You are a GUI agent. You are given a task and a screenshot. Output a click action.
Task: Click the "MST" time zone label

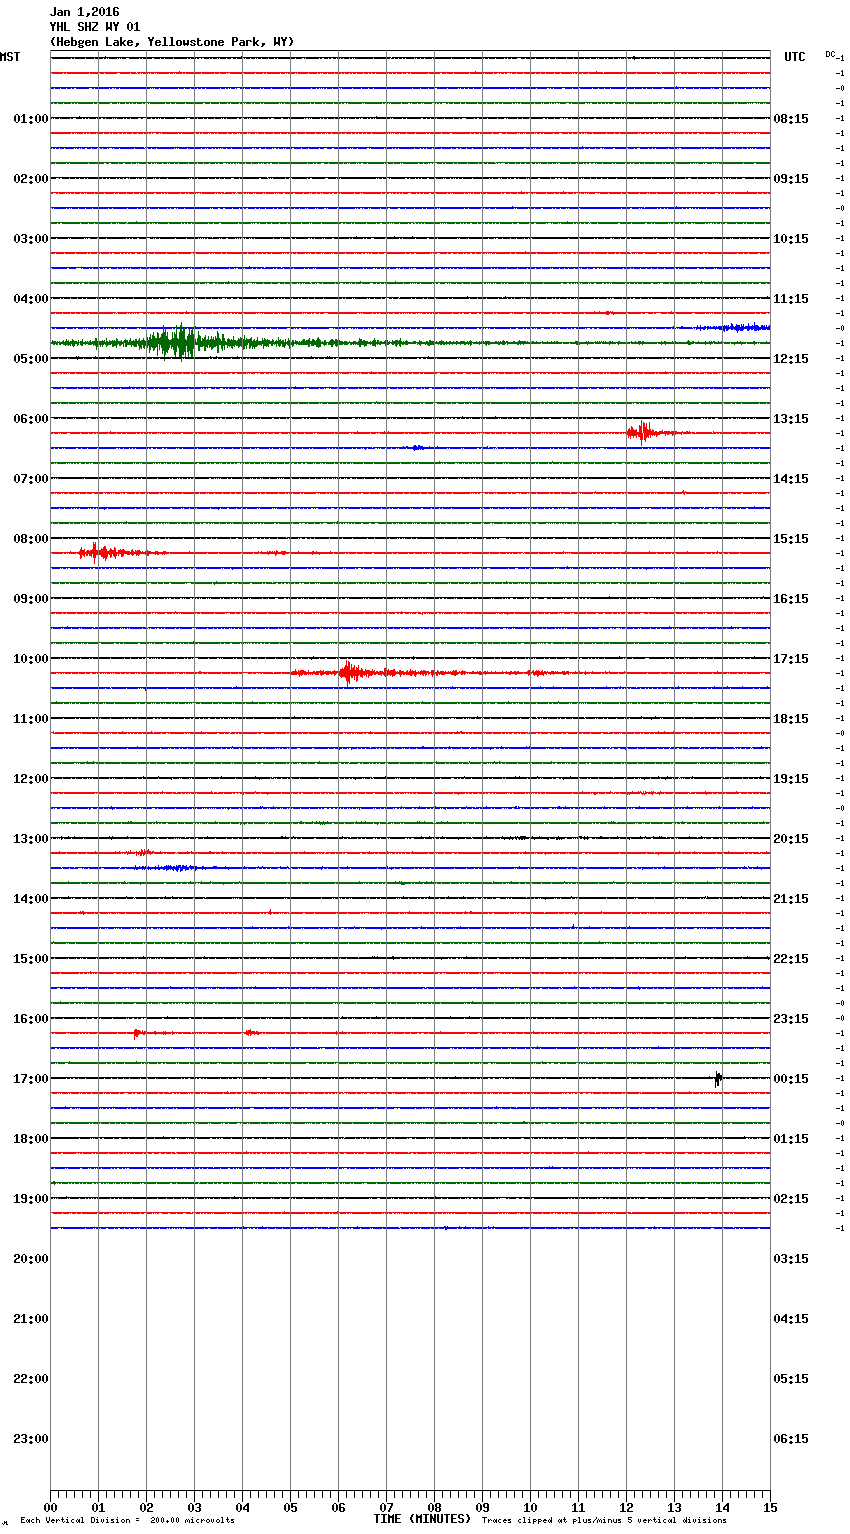tap(10, 57)
